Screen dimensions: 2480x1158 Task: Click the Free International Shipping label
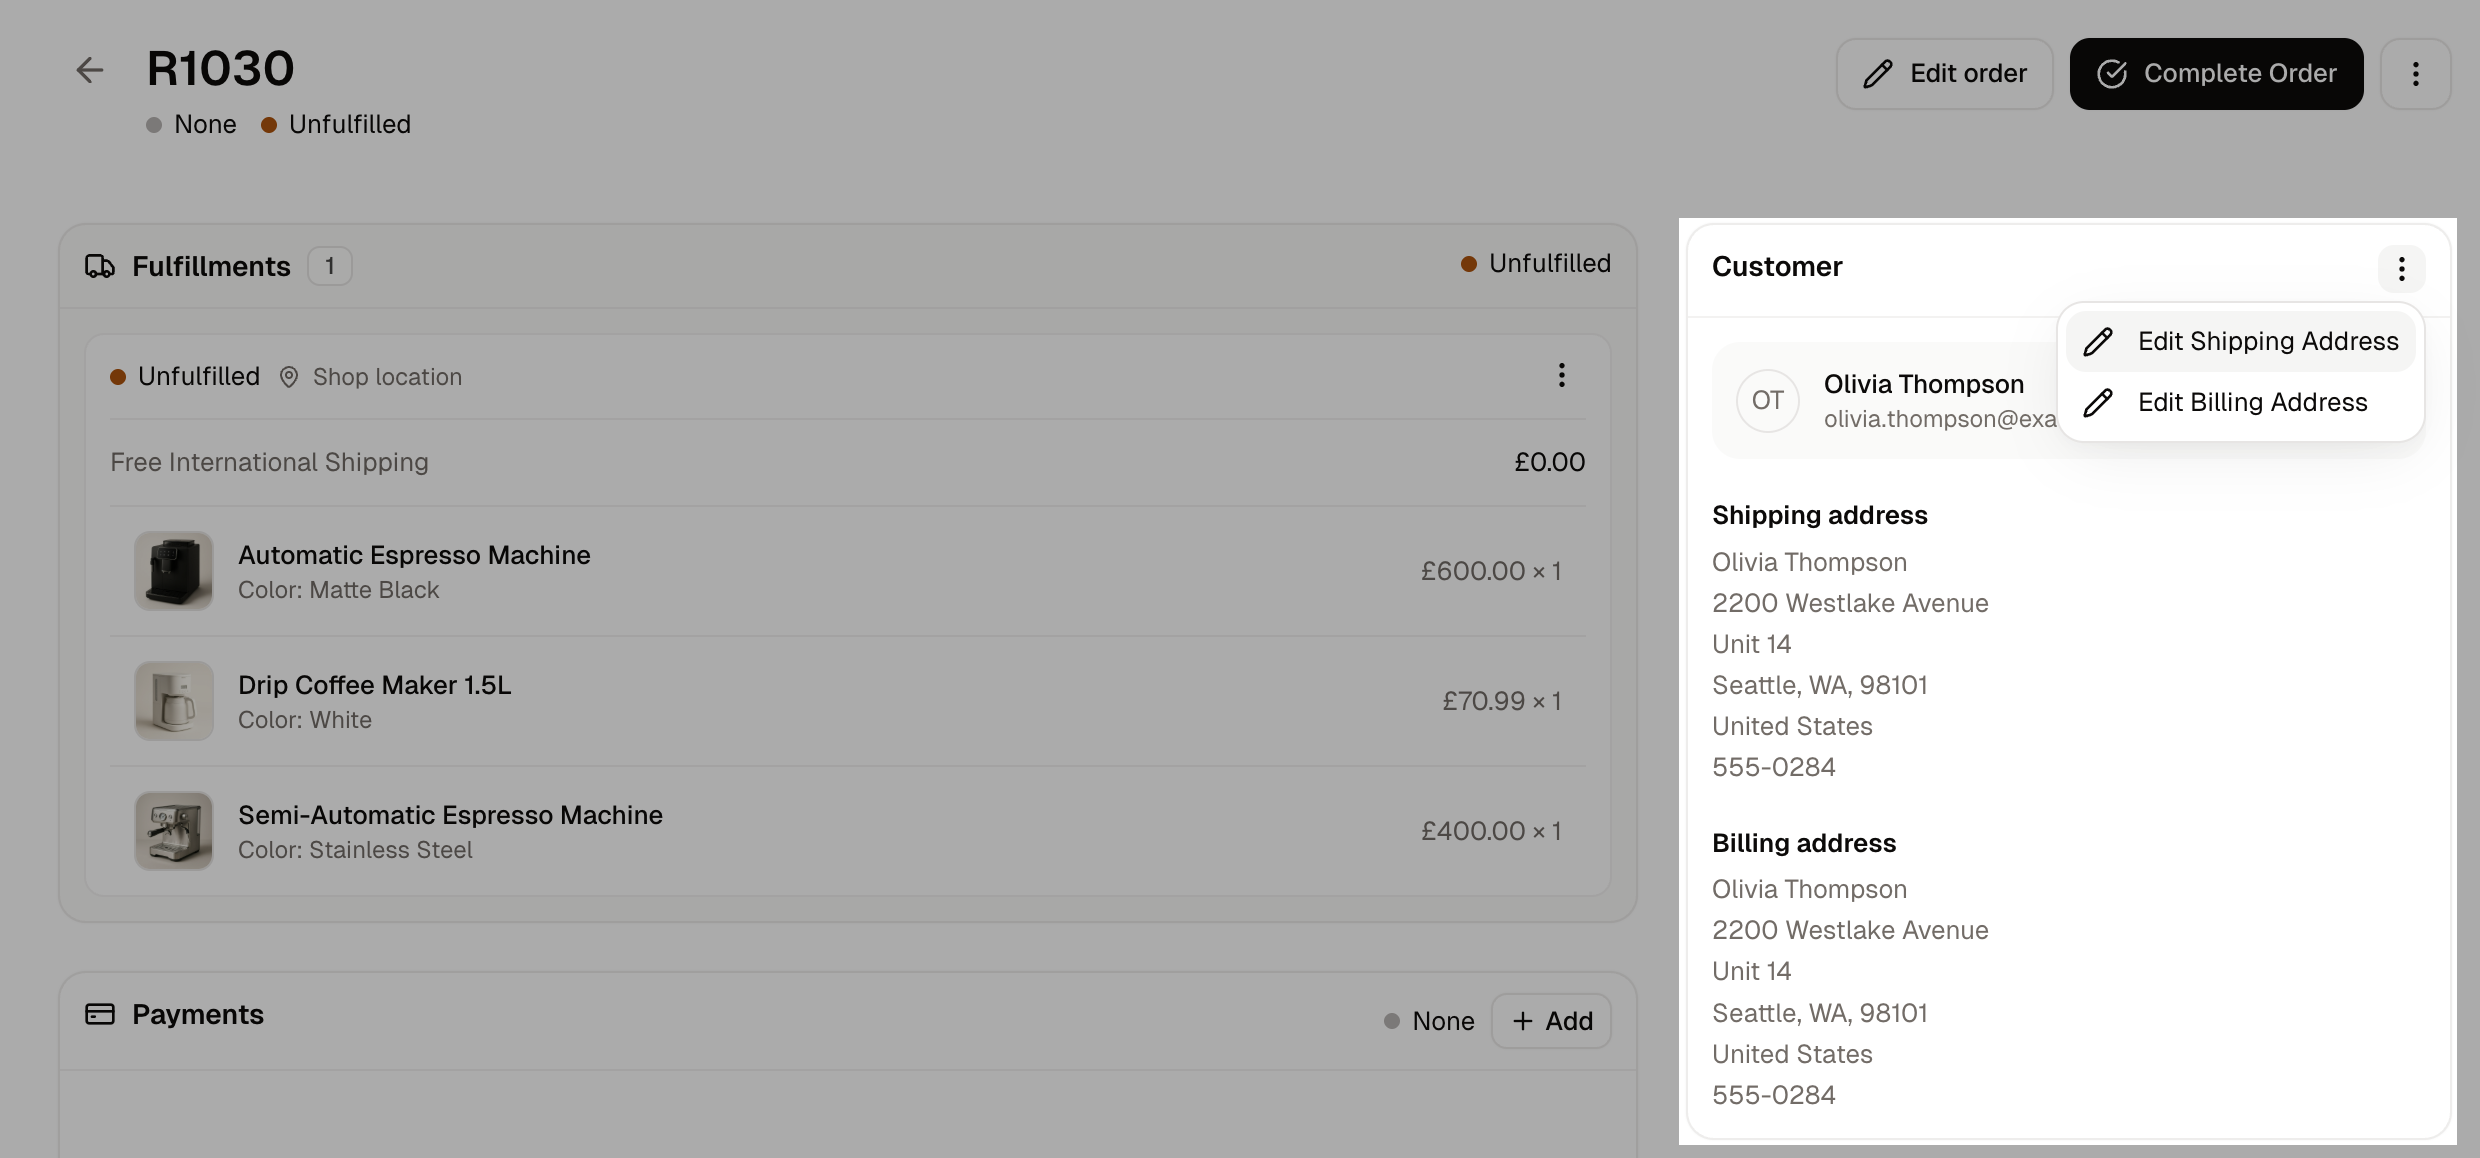[x=269, y=462]
